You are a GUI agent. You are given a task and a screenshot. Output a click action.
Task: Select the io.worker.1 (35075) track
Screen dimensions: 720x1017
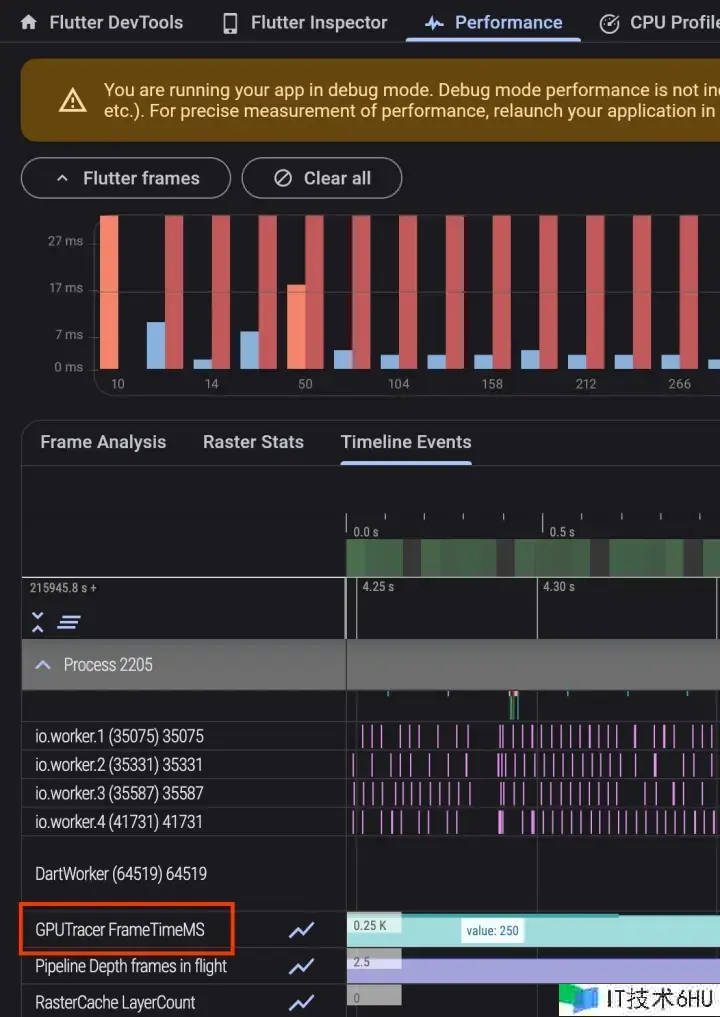click(x=119, y=736)
